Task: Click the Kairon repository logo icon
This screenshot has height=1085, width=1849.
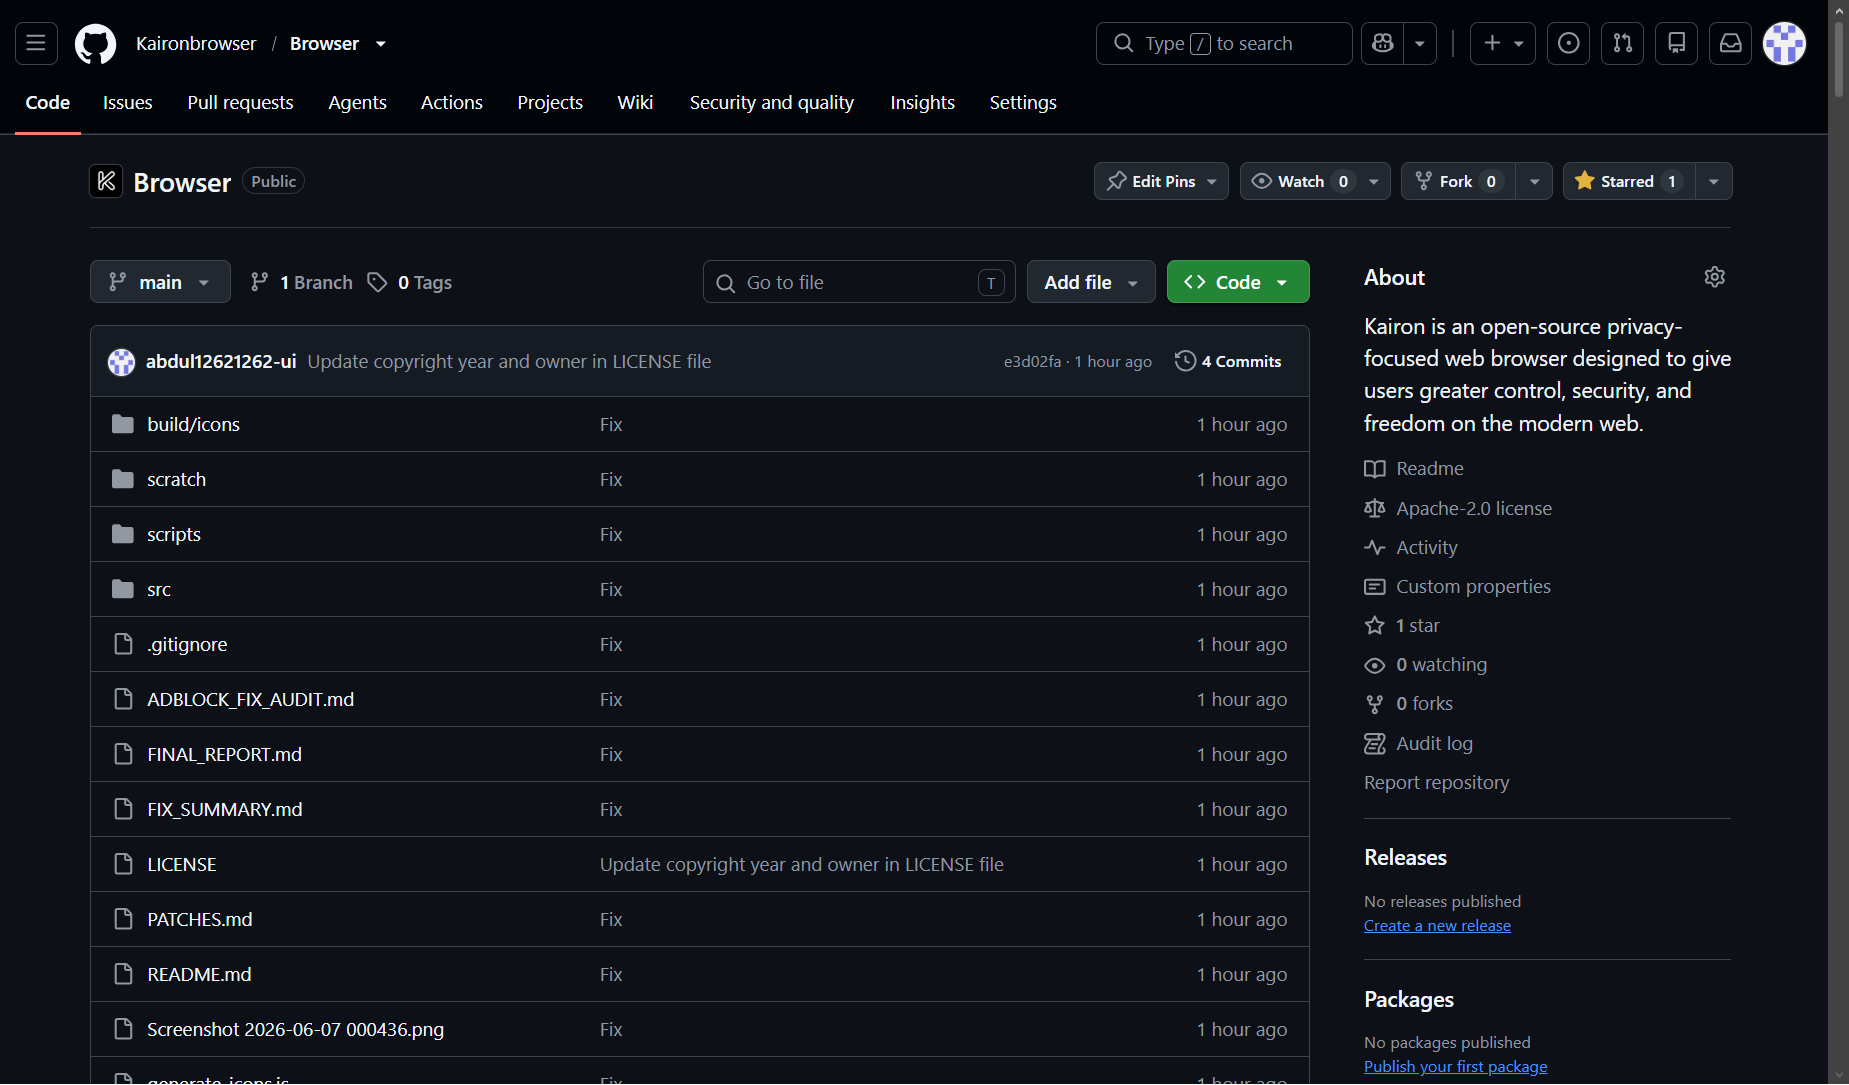Action: pyautogui.click(x=106, y=181)
